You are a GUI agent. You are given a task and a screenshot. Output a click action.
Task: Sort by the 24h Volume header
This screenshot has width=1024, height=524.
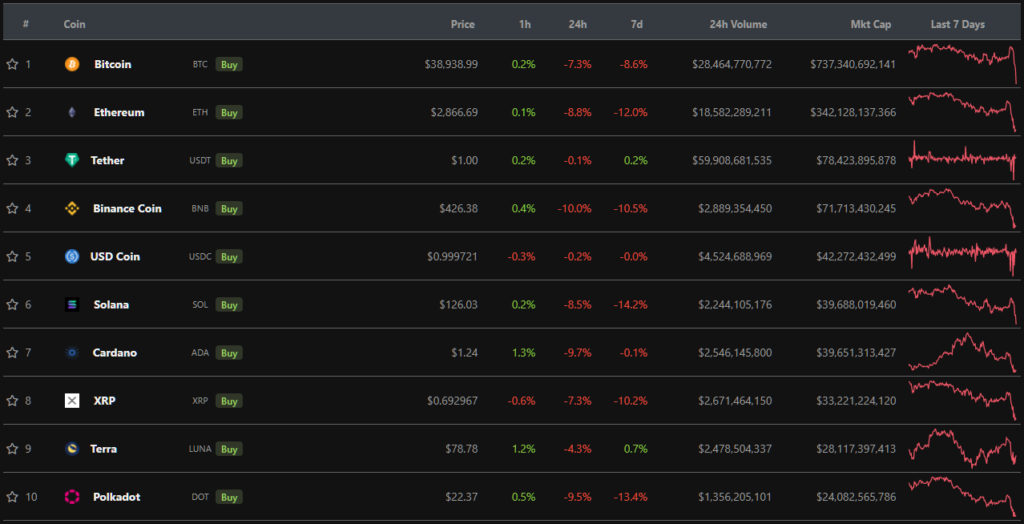click(x=738, y=24)
